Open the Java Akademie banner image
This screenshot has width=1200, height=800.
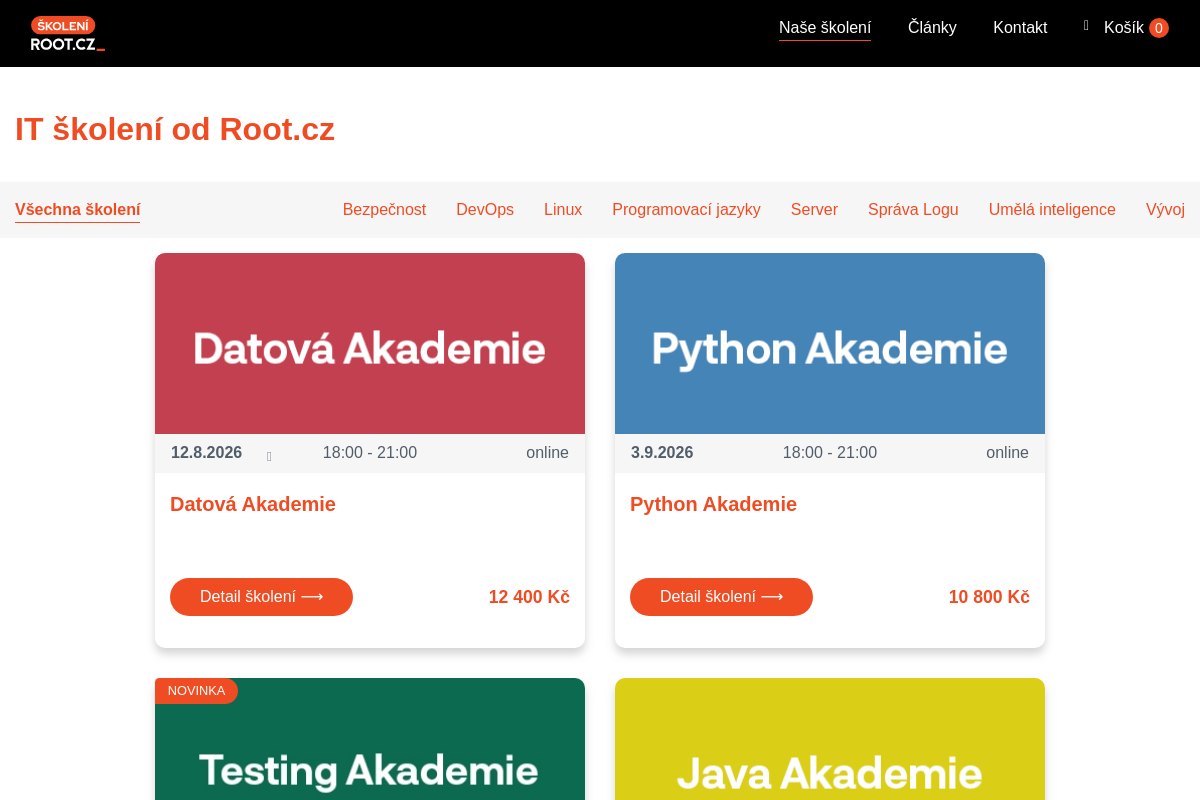(830, 739)
